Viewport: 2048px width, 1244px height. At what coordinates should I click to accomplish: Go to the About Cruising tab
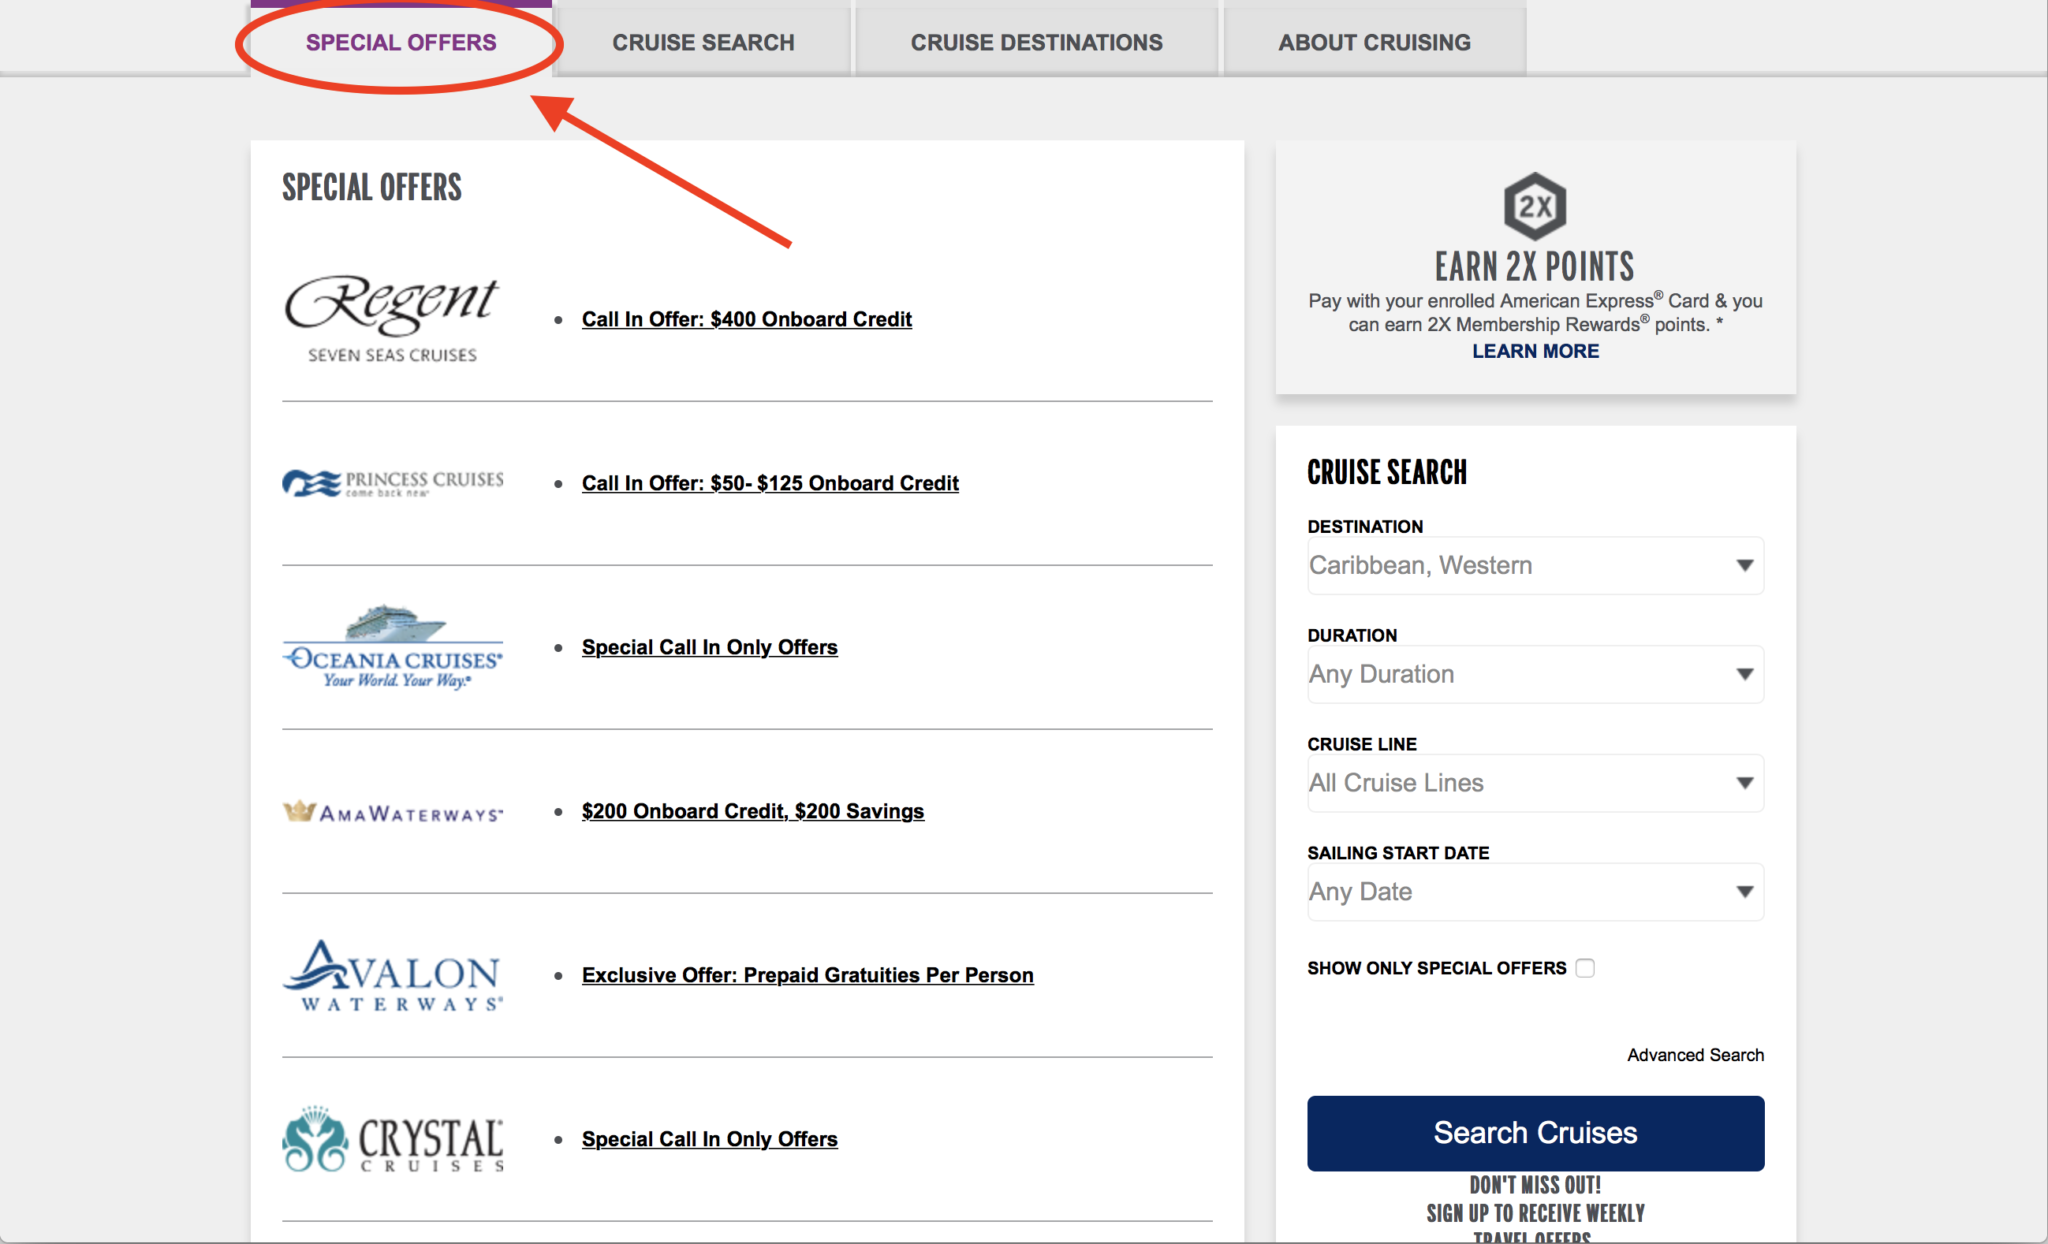pyautogui.click(x=1374, y=42)
